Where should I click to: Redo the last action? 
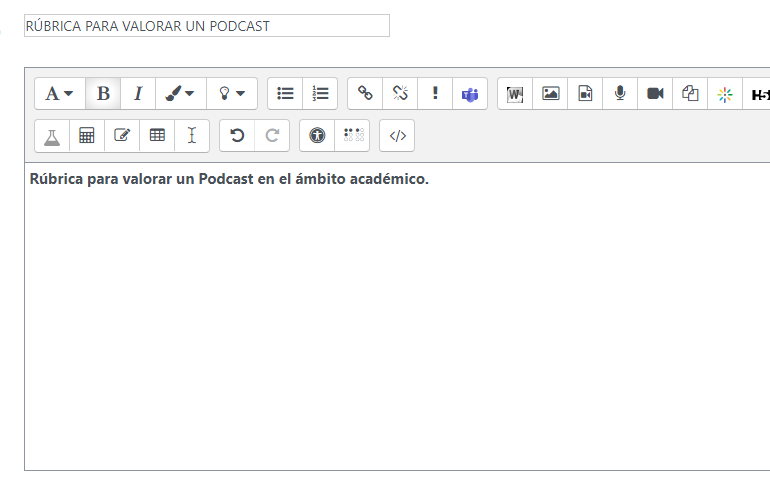[x=272, y=135]
